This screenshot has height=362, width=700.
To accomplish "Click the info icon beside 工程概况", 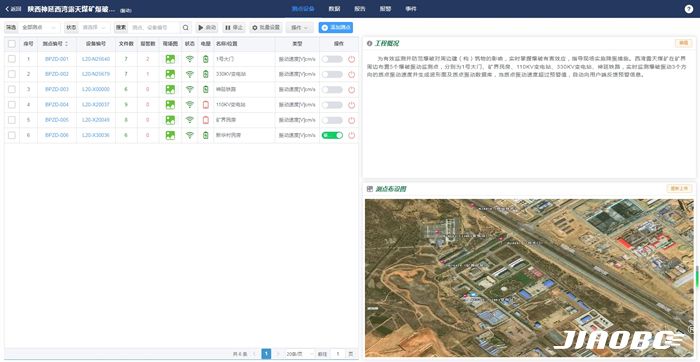I will click(369, 43).
